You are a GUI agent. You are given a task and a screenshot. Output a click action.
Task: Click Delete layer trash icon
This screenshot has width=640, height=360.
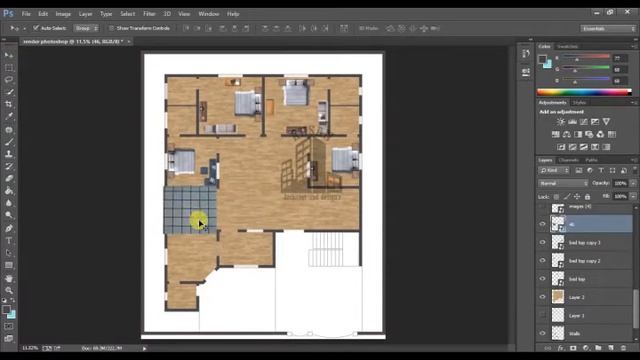(623, 348)
